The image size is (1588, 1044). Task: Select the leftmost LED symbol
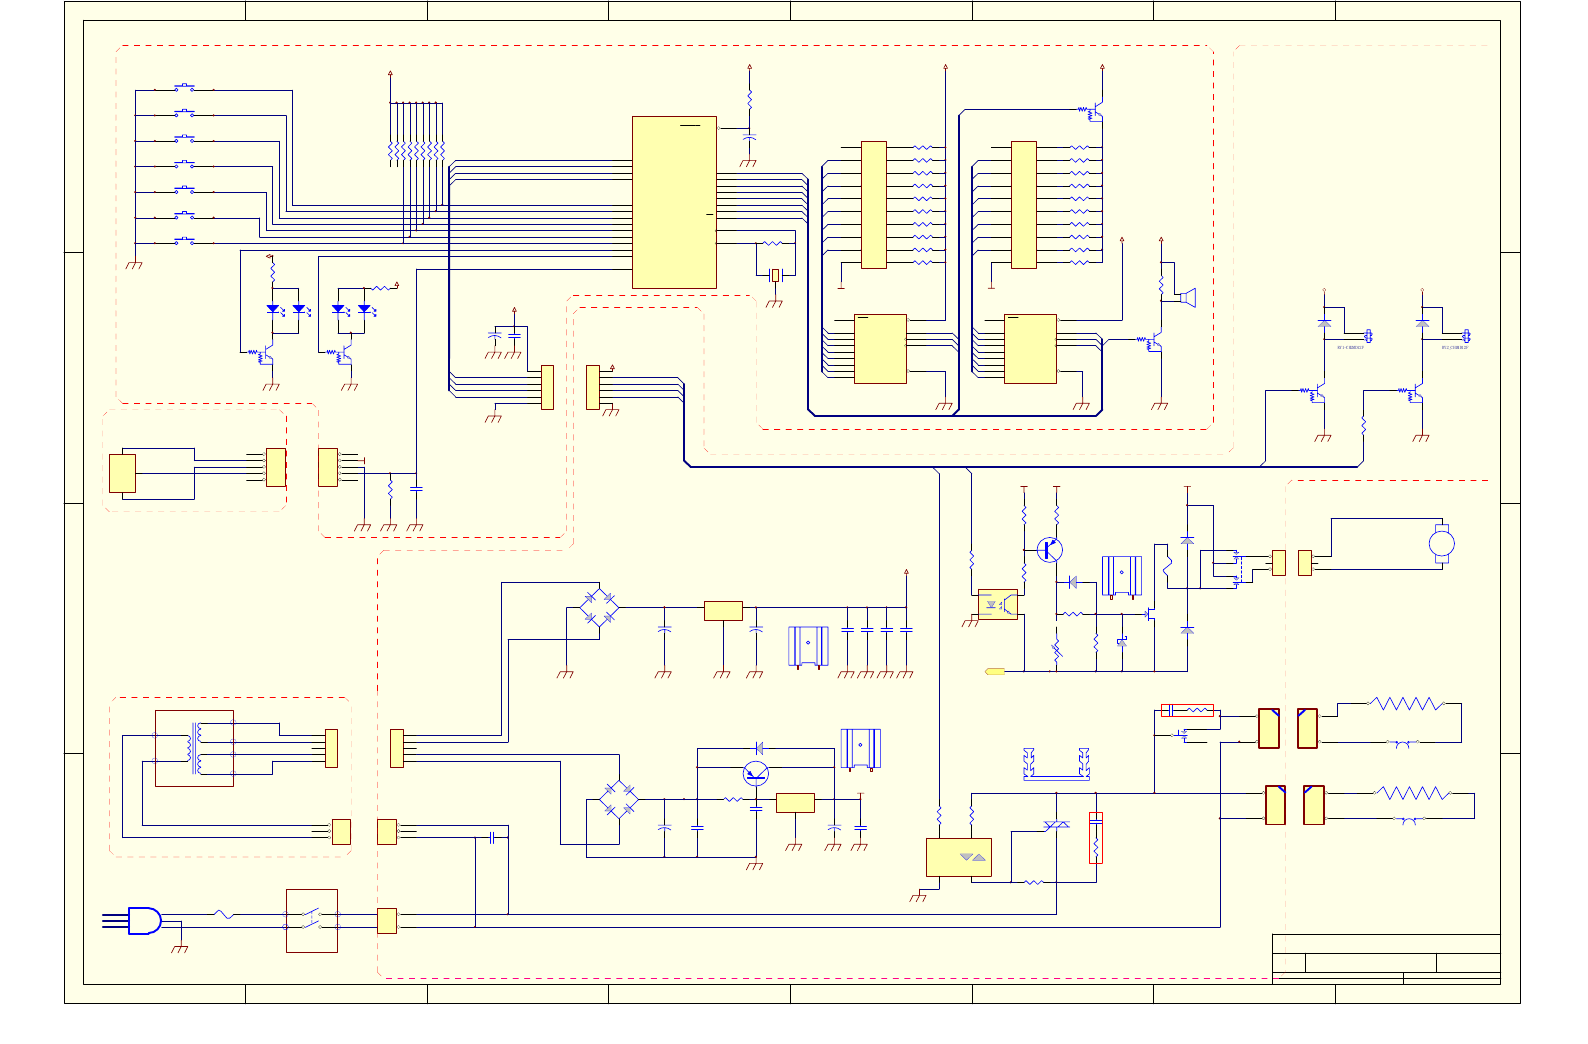tap(273, 310)
